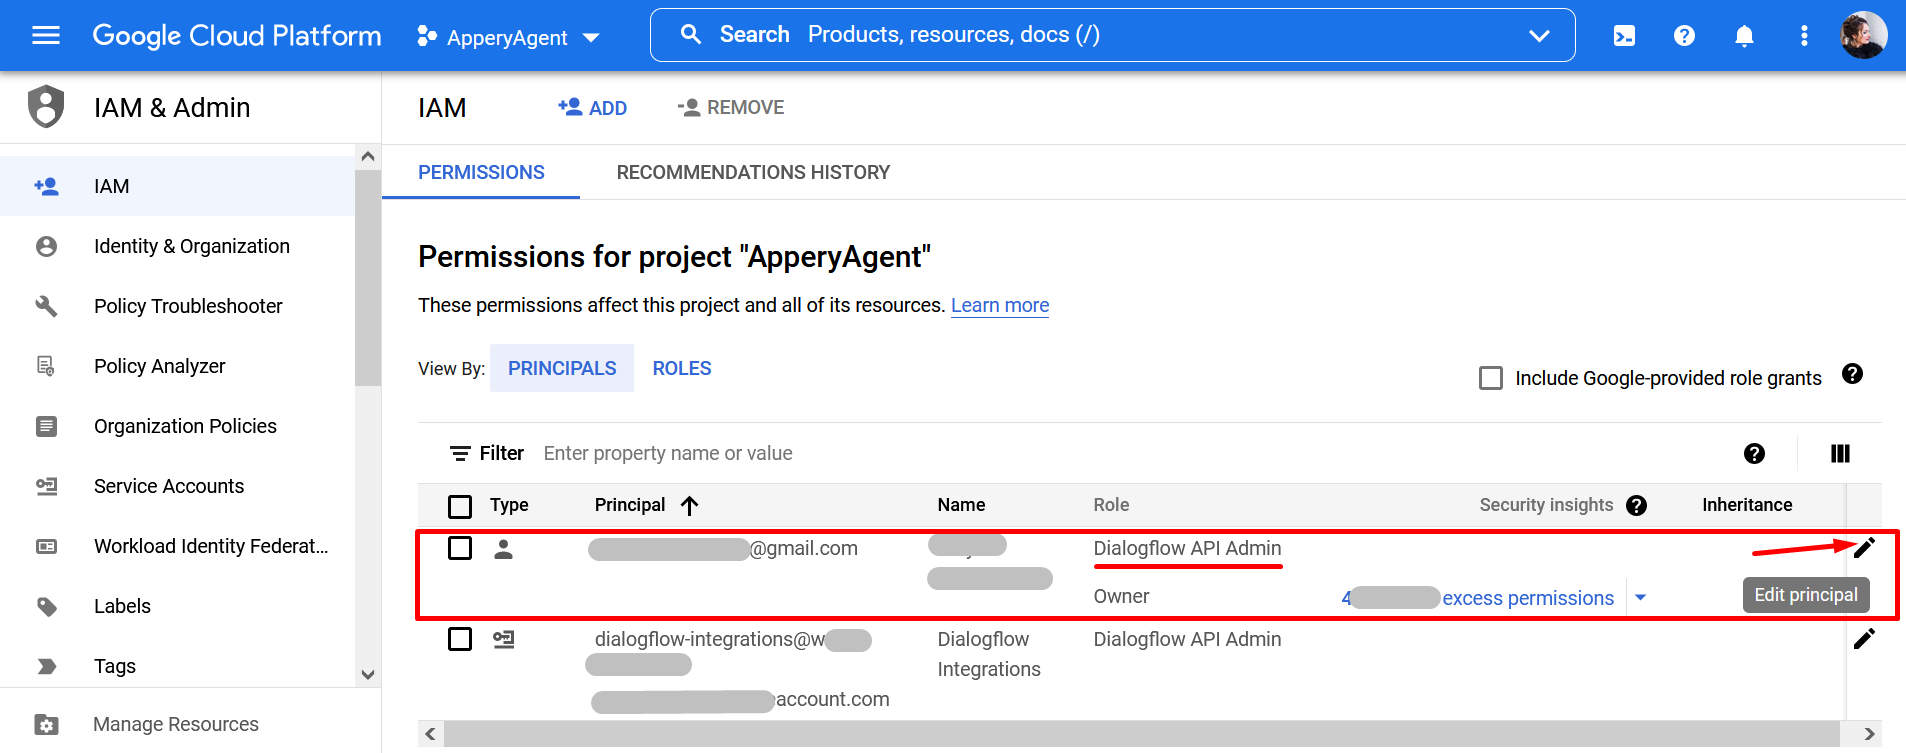Screen dimensions: 1906x753
Task: Click Tags icon in sidebar
Action: click(46, 666)
